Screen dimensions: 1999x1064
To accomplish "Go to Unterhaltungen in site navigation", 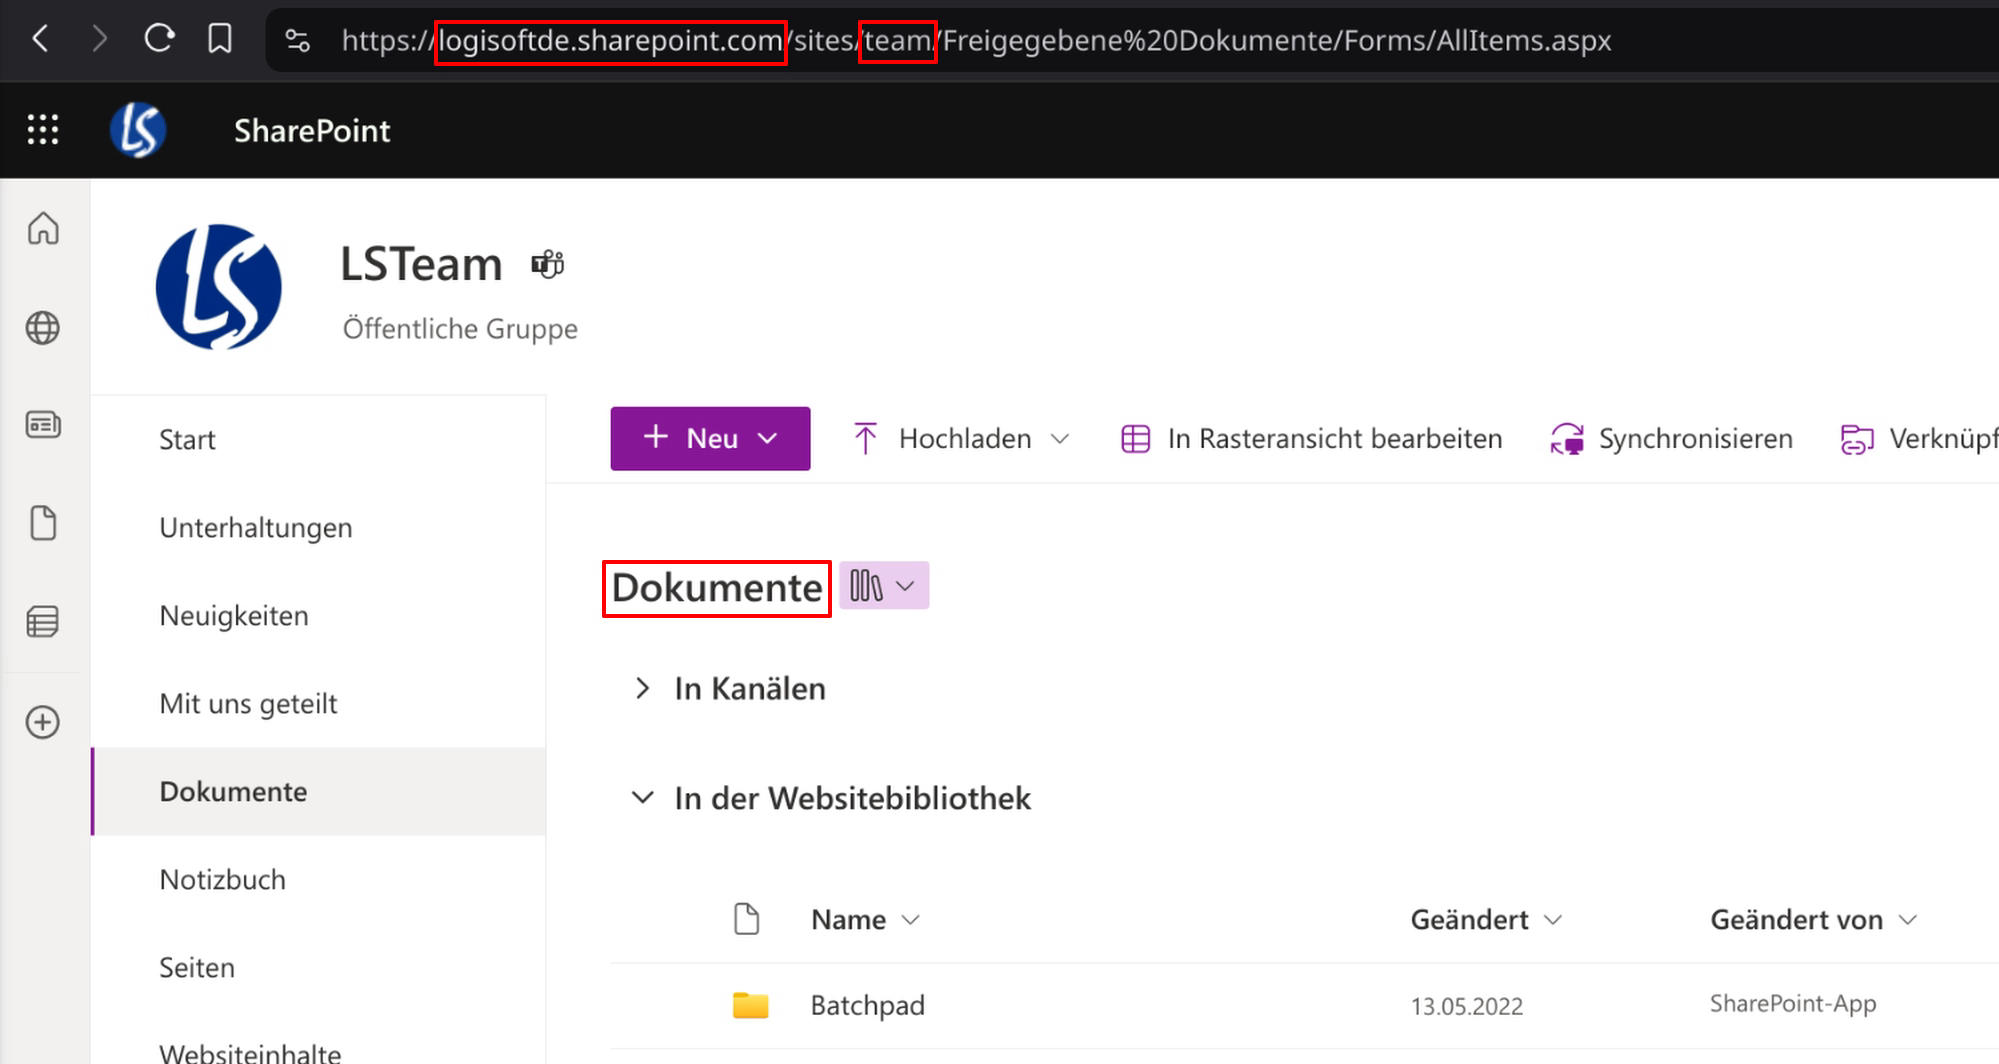I will tap(256, 528).
